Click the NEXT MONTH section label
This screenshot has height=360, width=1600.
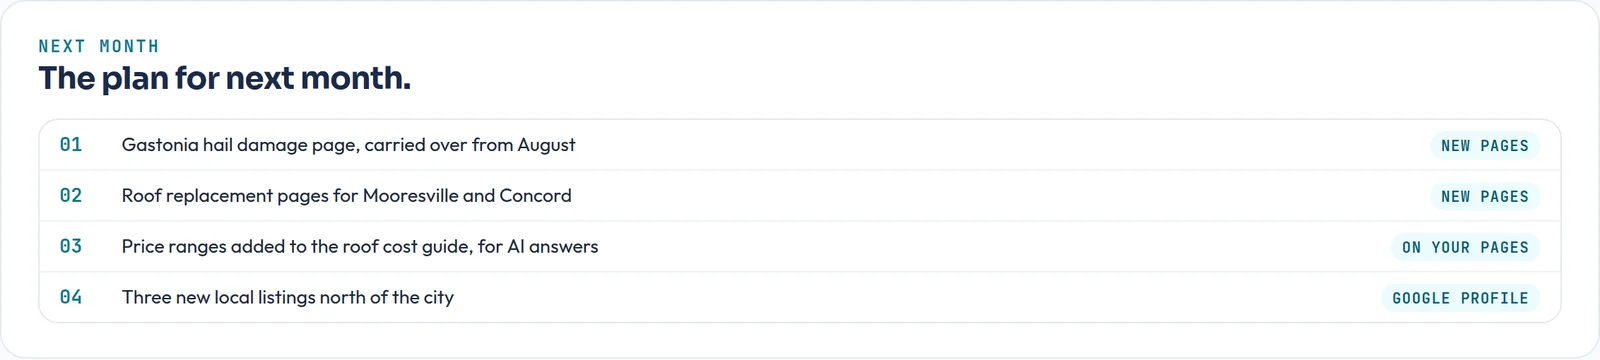pyautogui.click(x=99, y=46)
